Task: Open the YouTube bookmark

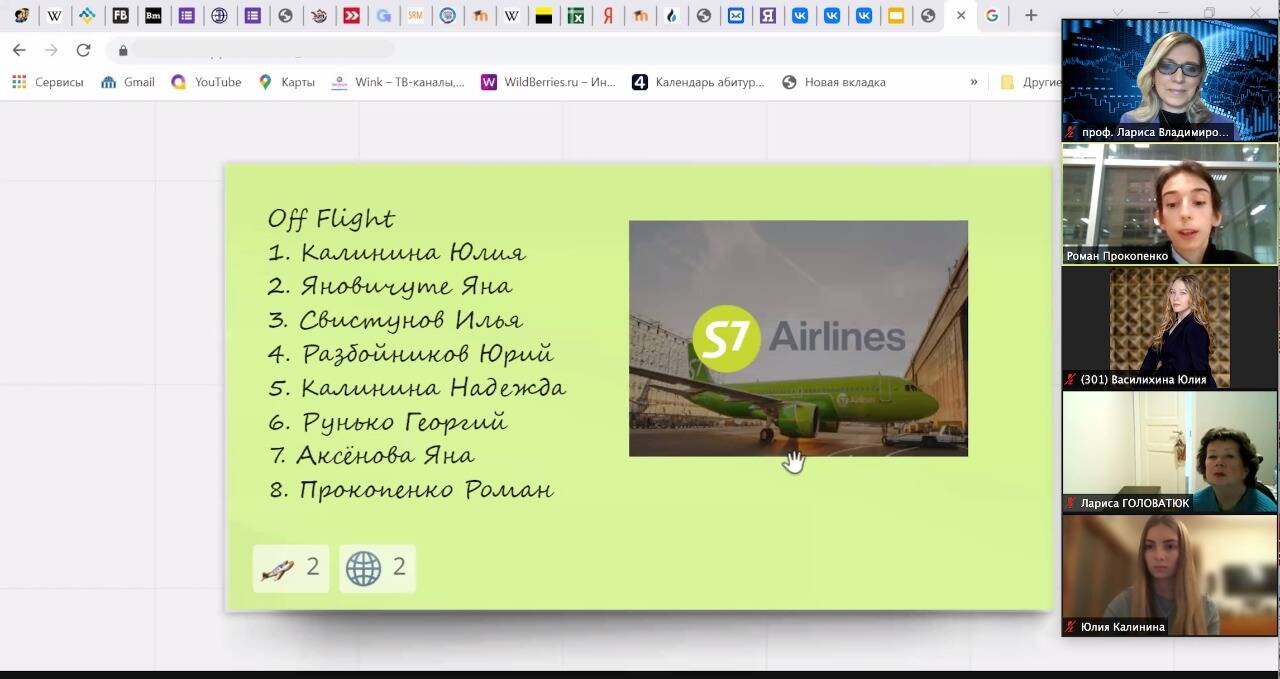Action: pos(207,82)
